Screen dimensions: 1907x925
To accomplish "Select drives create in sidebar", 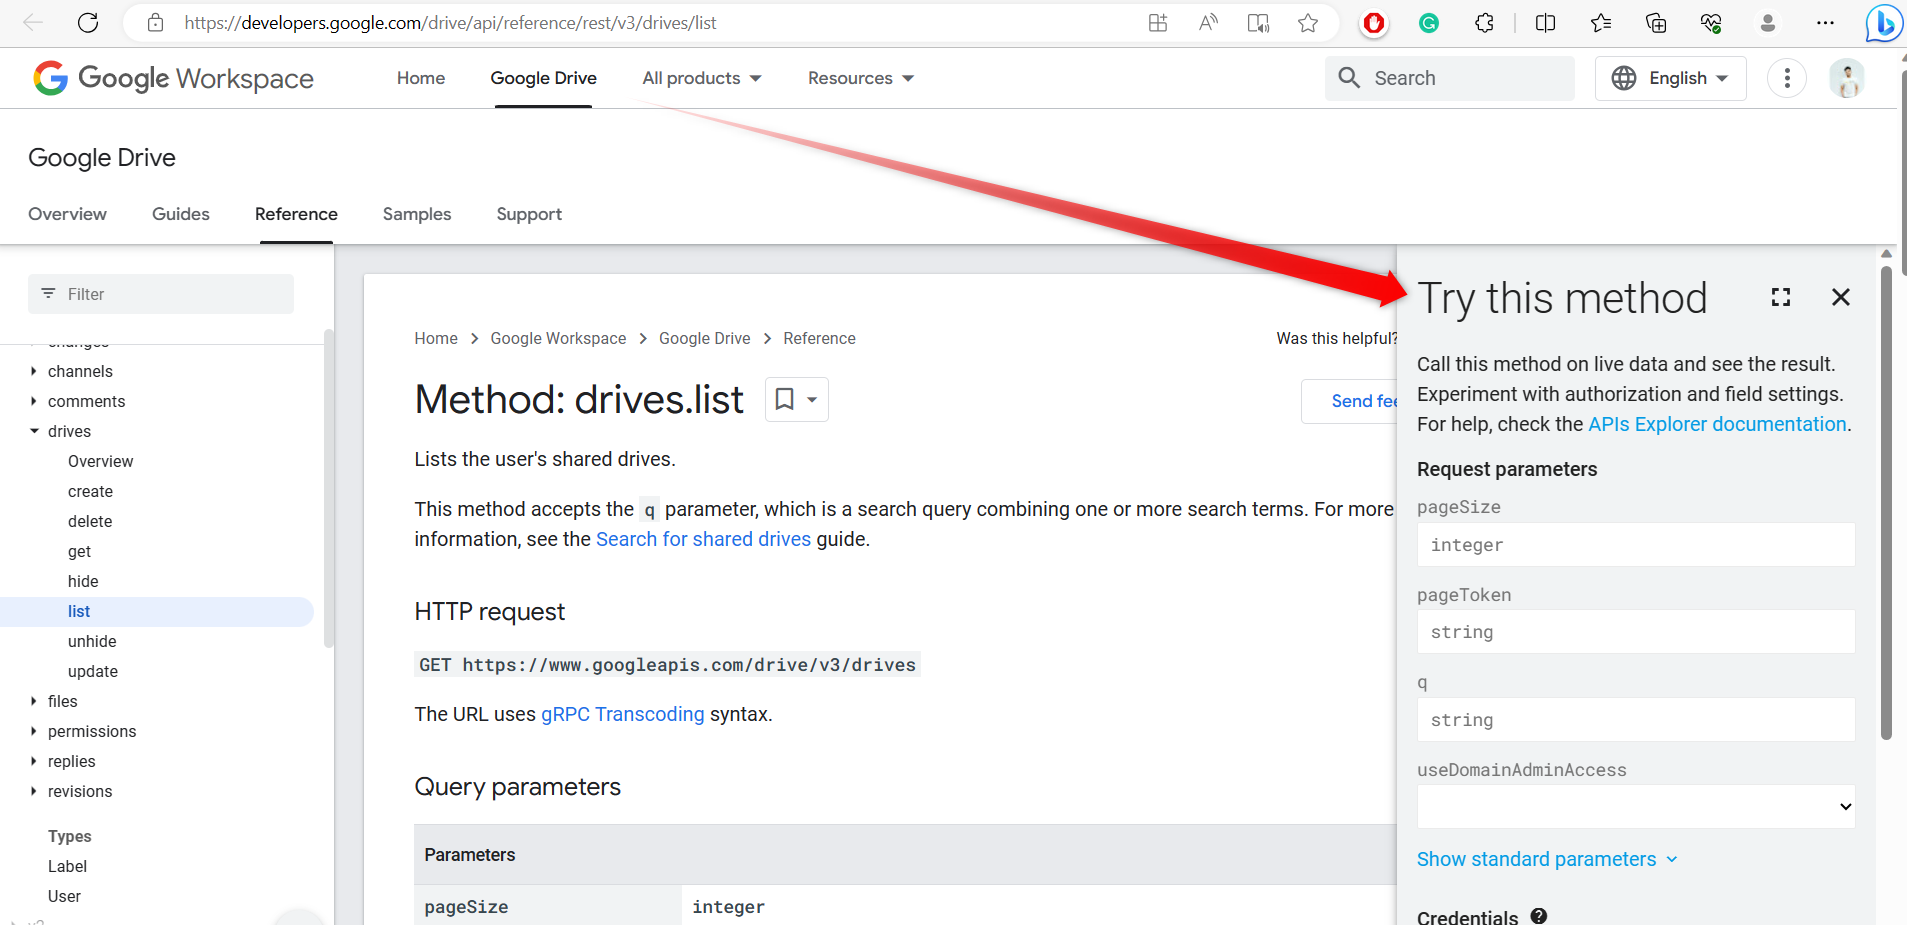I will click(90, 491).
